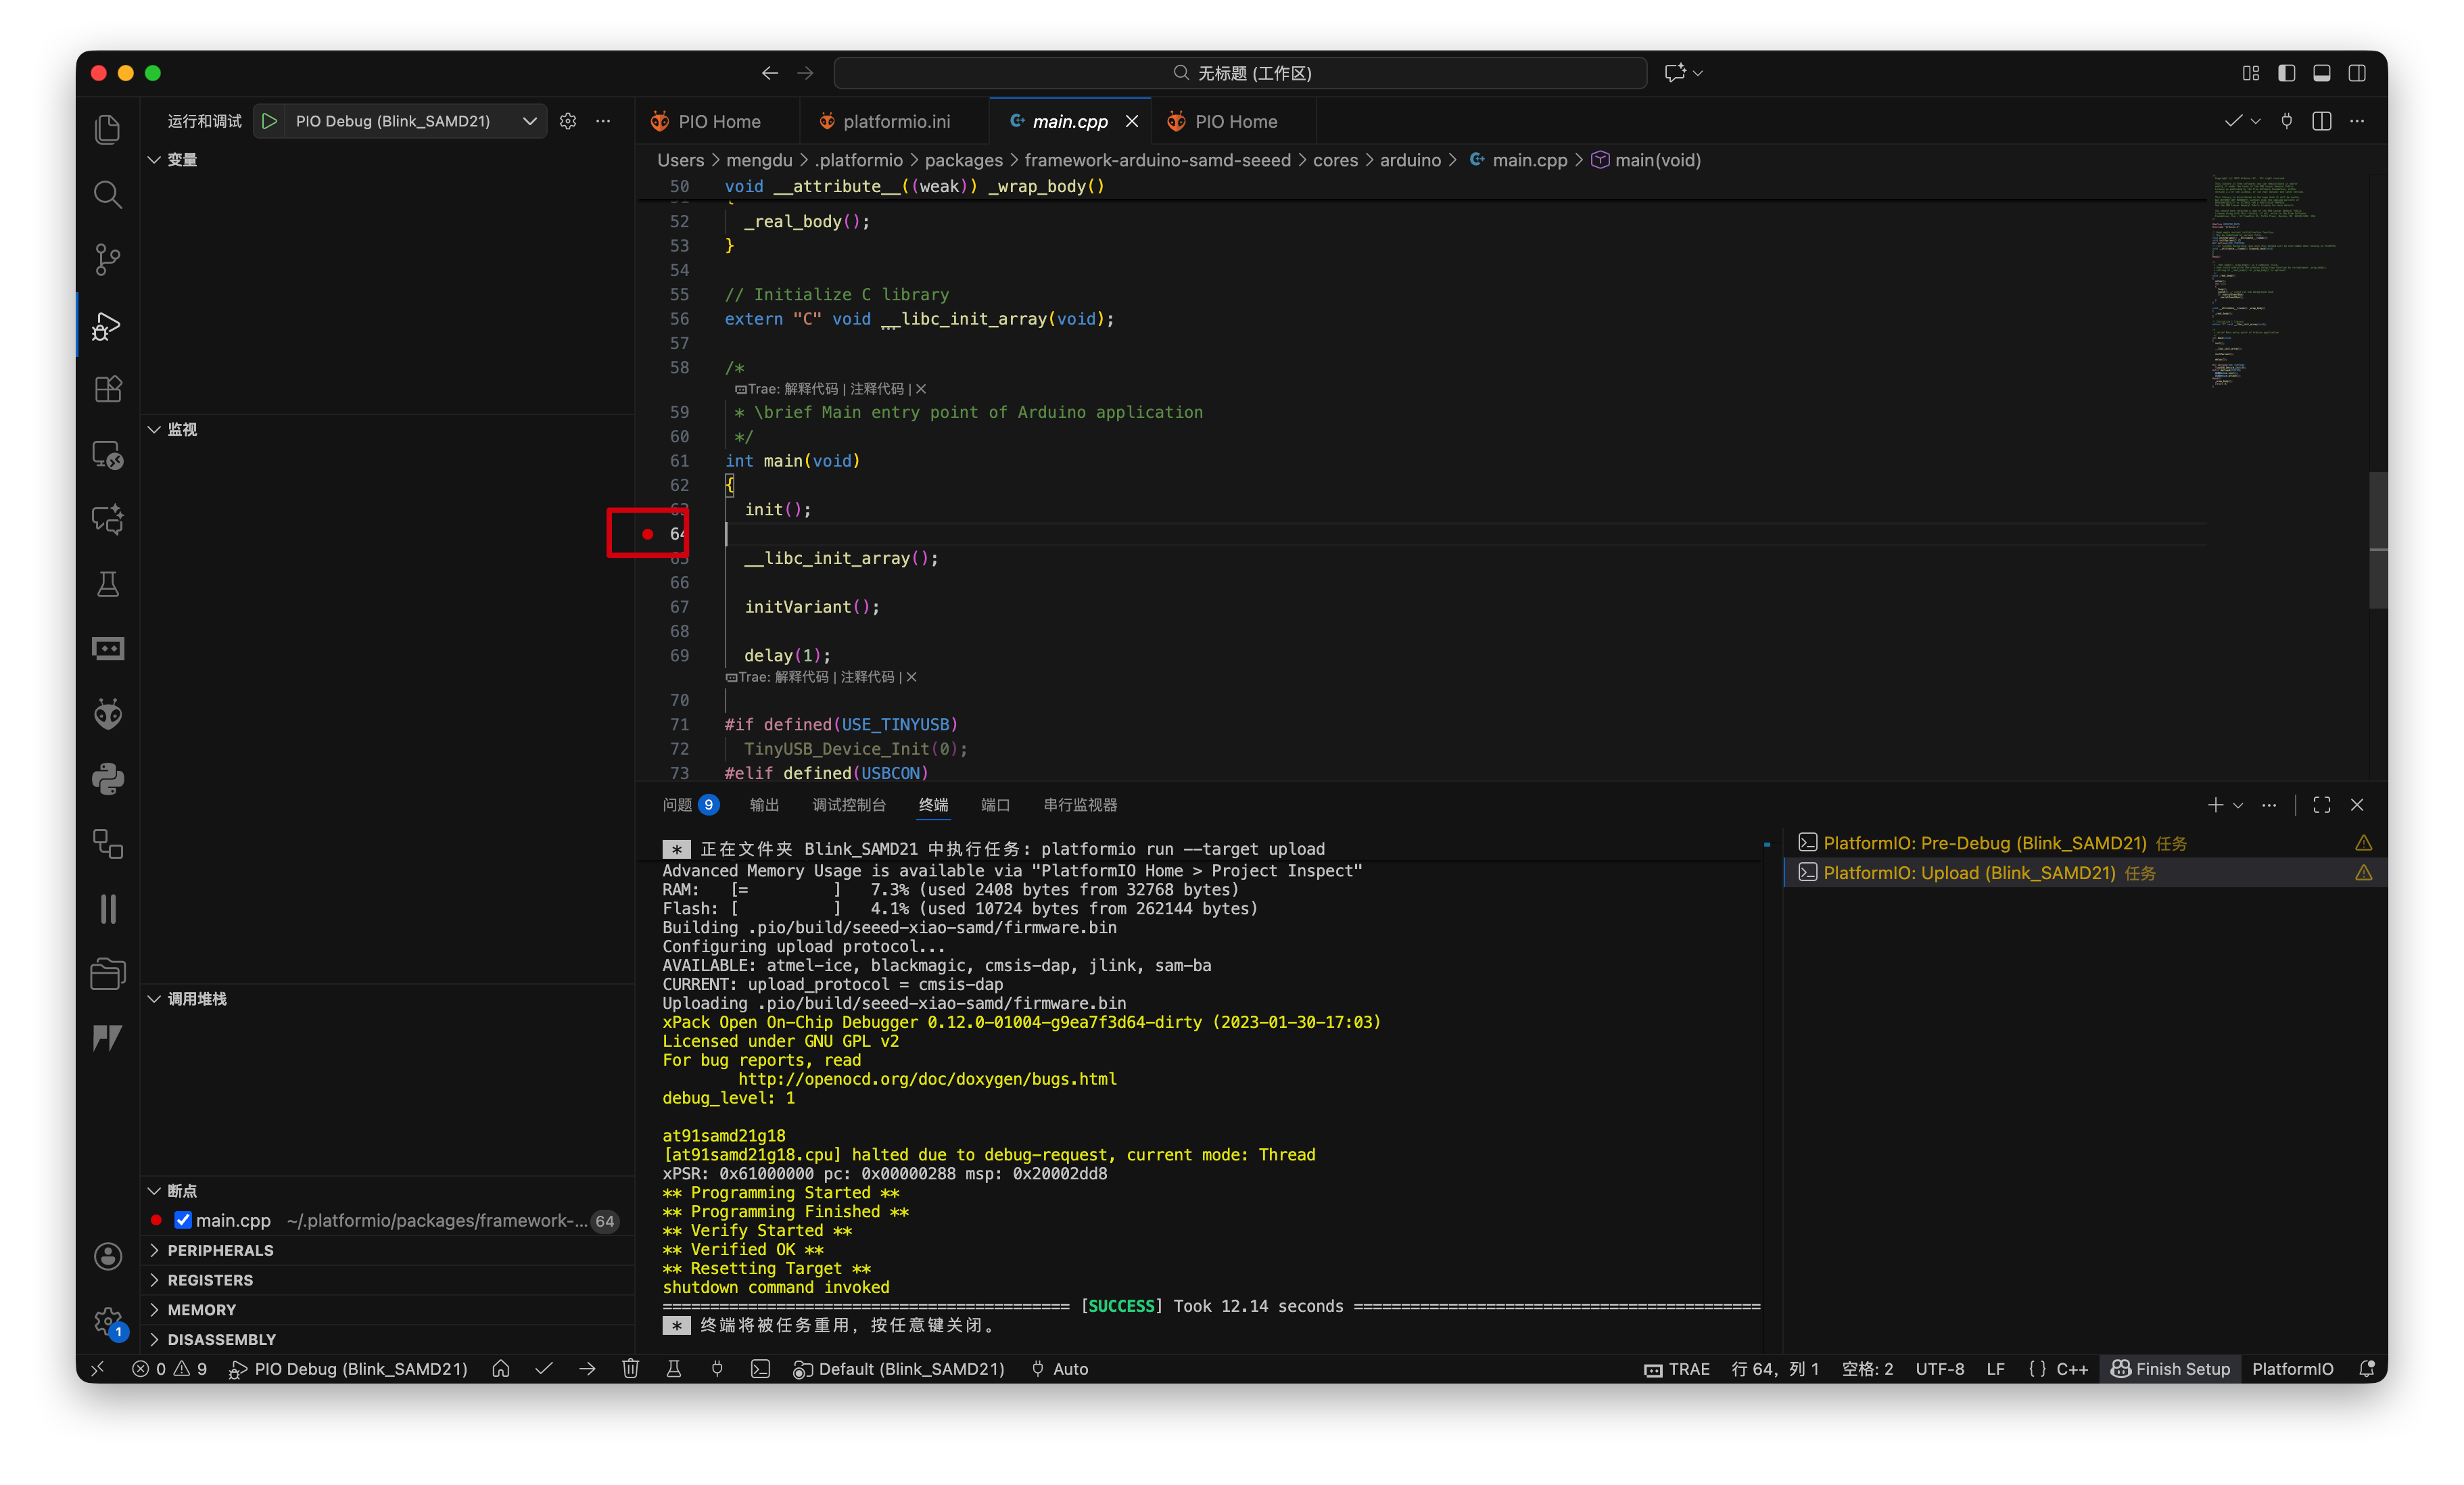This screenshot has height=1485, width=2464.
Task: Expand the REGISTERS section
Action: 210,1280
